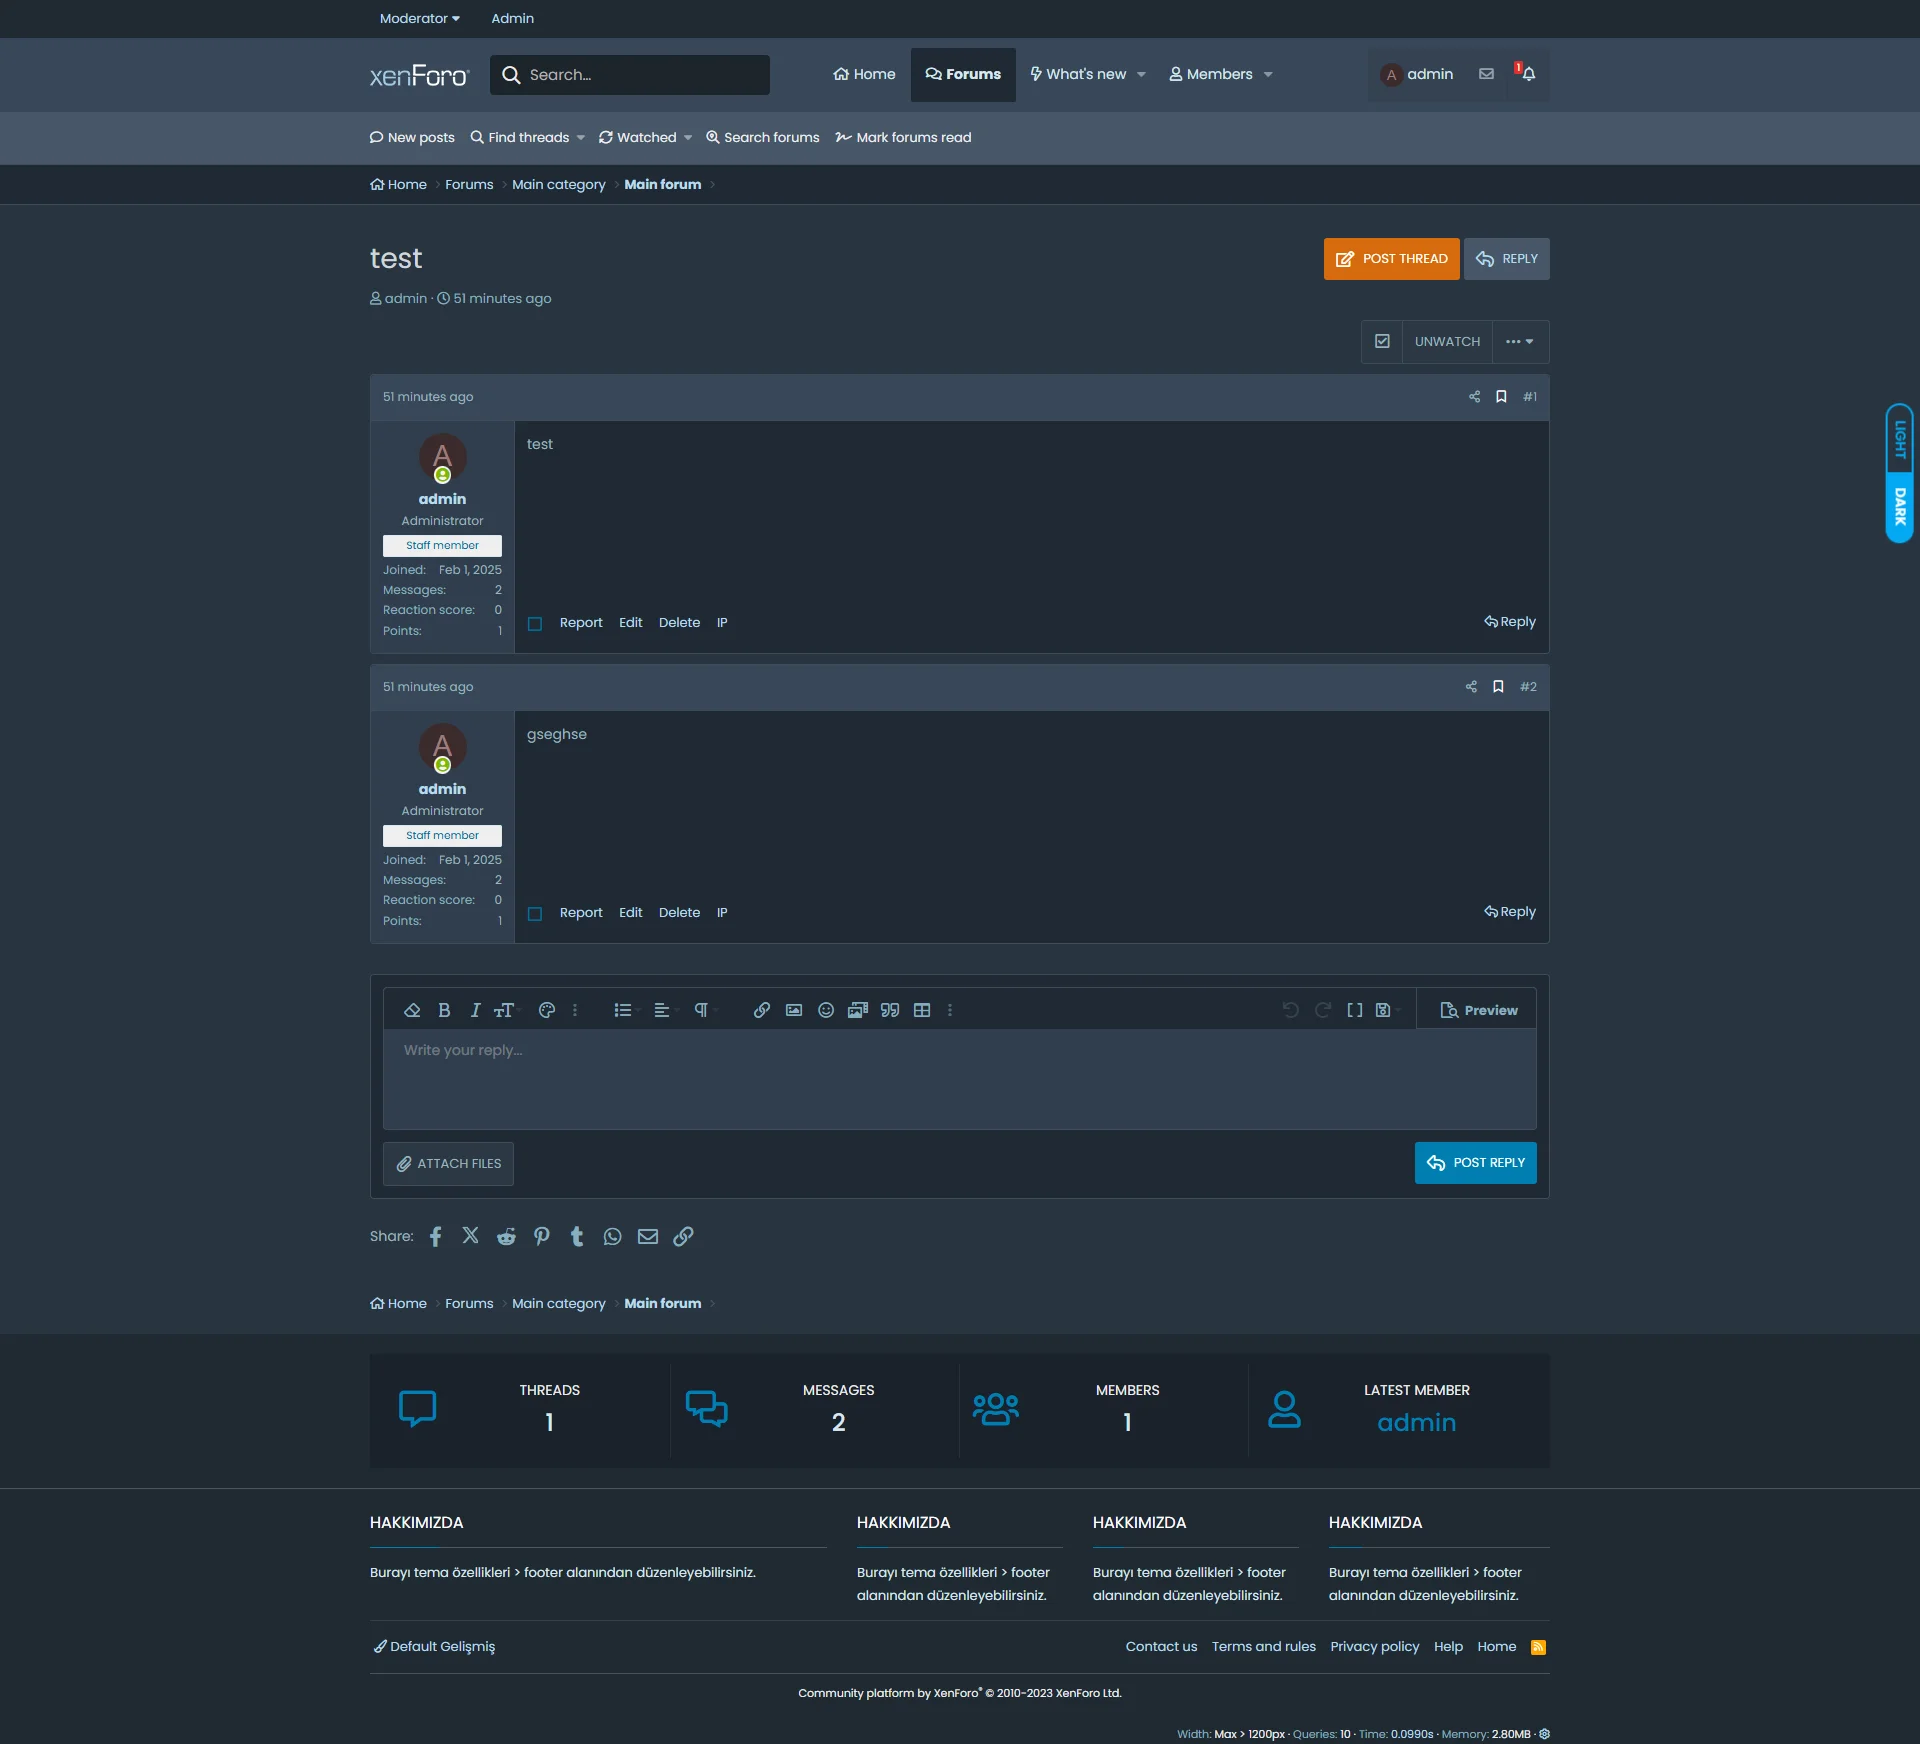The image size is (1920, 1744).
Task: Select post #1 with its checkbox
Action: 535,624
